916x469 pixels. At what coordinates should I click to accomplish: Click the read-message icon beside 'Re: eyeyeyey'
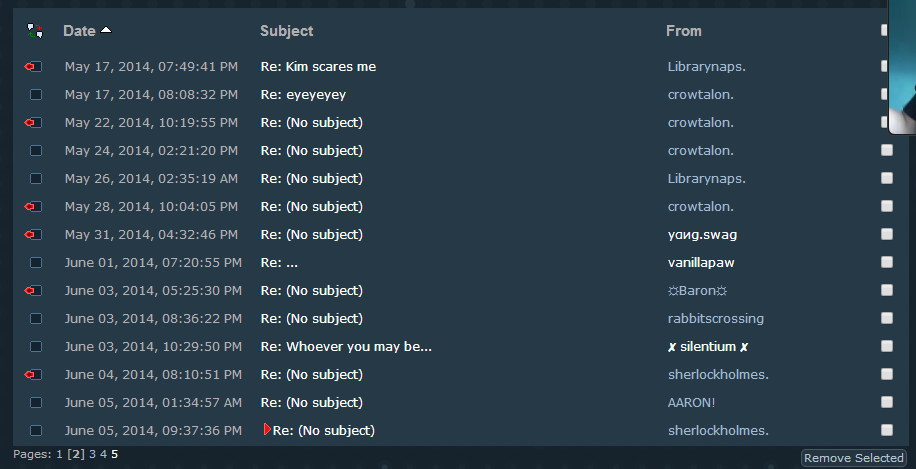[x=36, y=95]
